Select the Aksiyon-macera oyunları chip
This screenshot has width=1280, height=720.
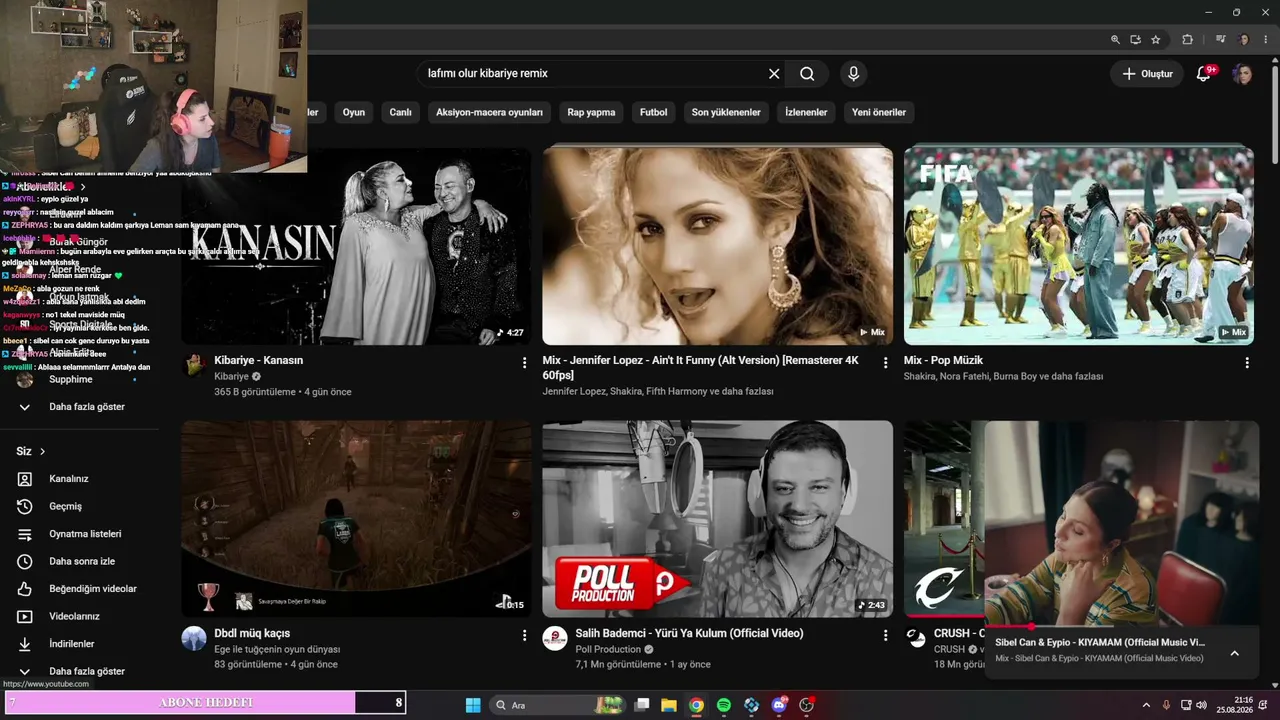coord(489,112)
